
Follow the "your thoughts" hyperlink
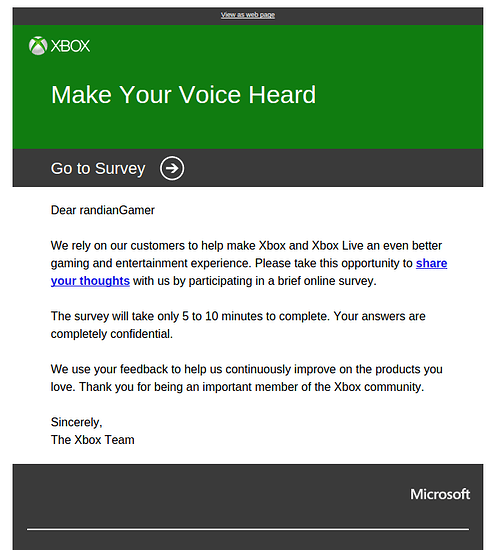[90, 281]
